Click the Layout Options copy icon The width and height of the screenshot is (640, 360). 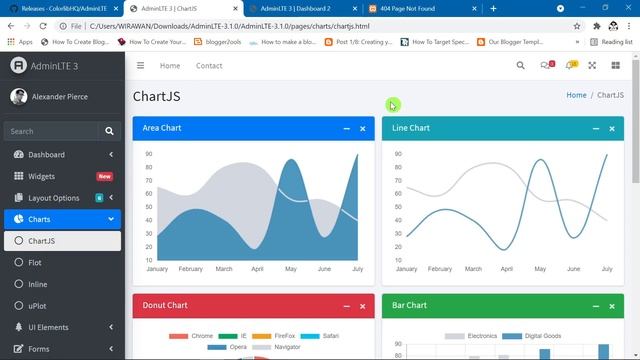(x=19, y=198)
